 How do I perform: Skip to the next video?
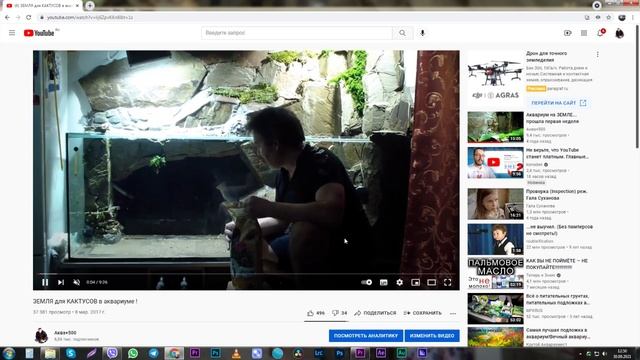click(60, 282)
